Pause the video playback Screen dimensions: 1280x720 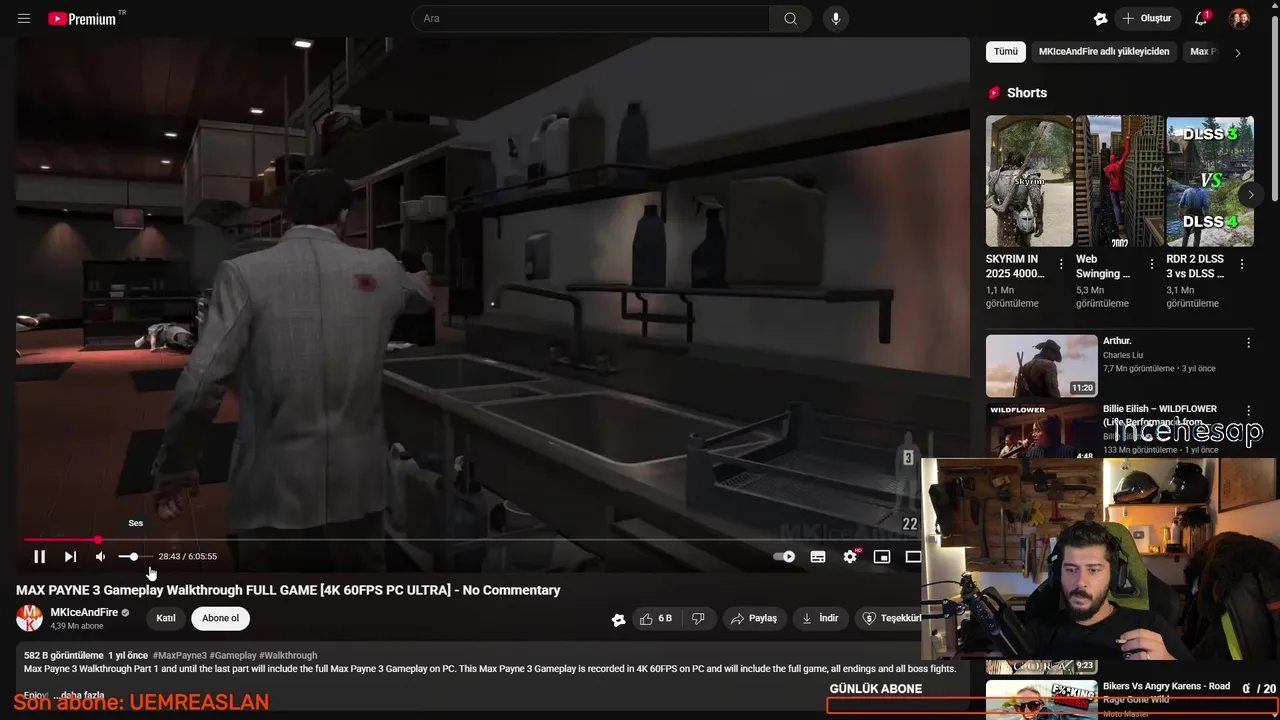tap(39, 557)
